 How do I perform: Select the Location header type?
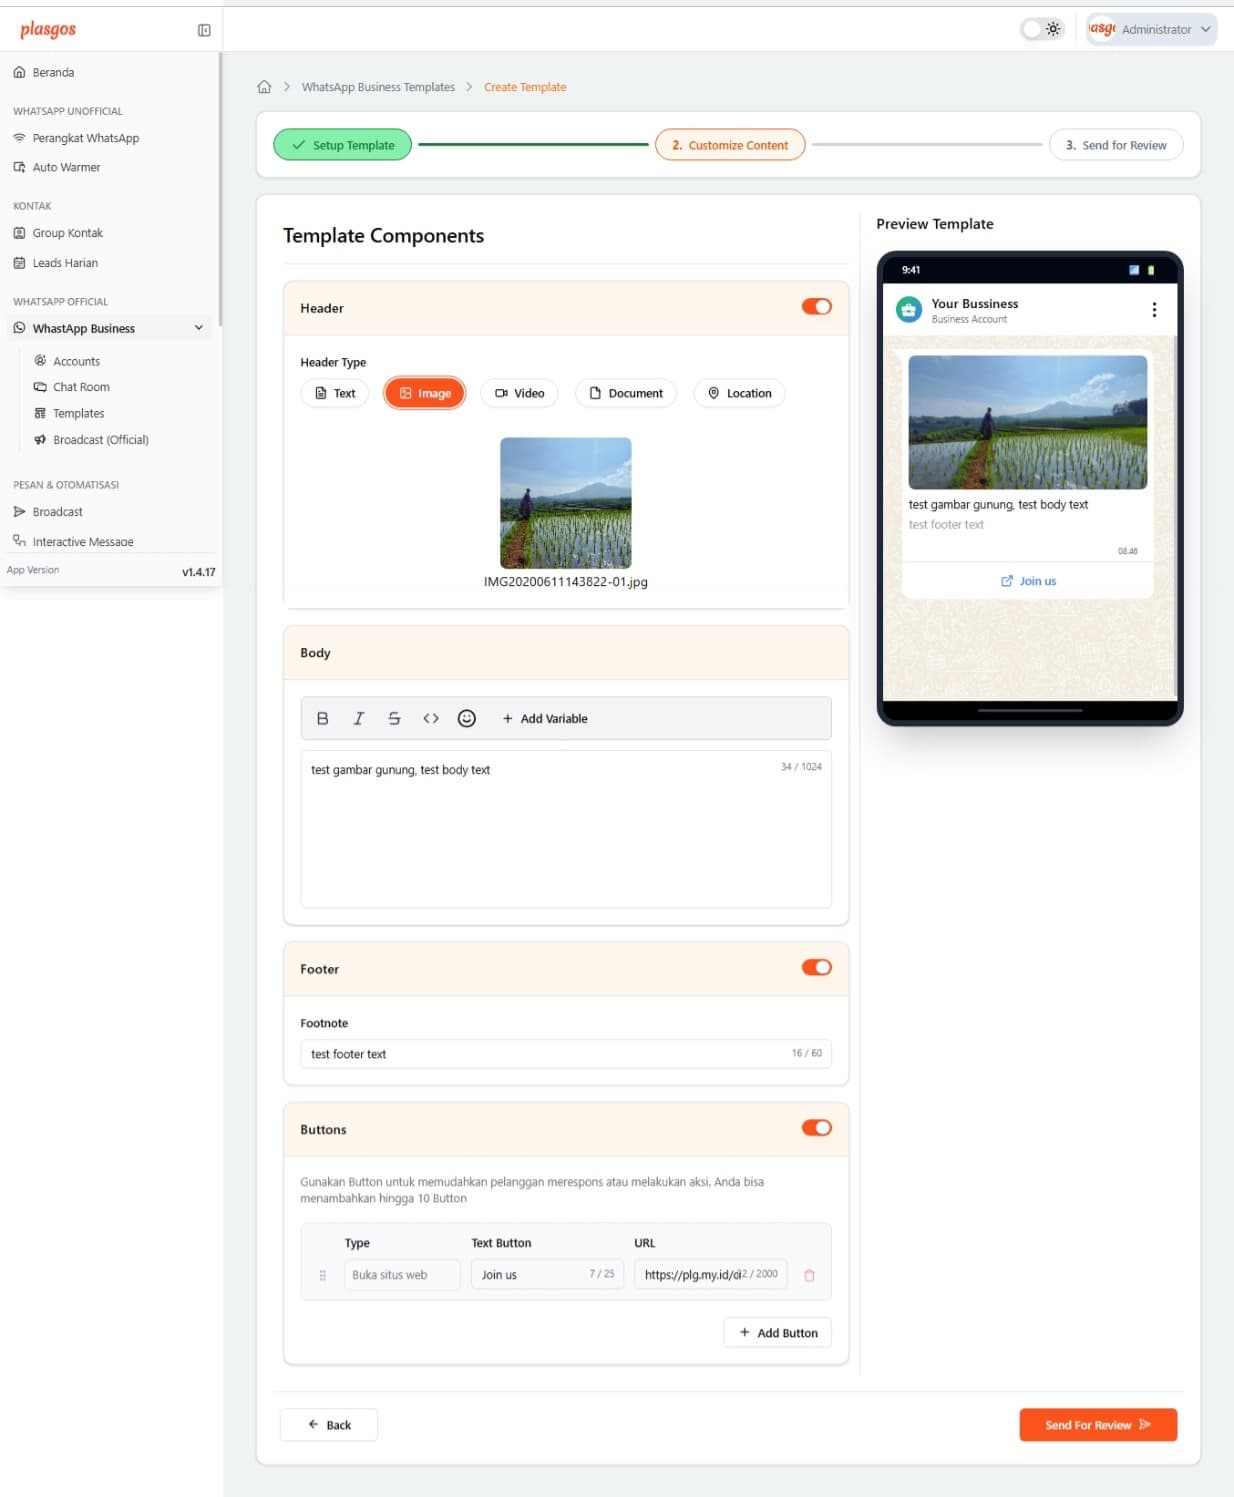pos(738,393)
